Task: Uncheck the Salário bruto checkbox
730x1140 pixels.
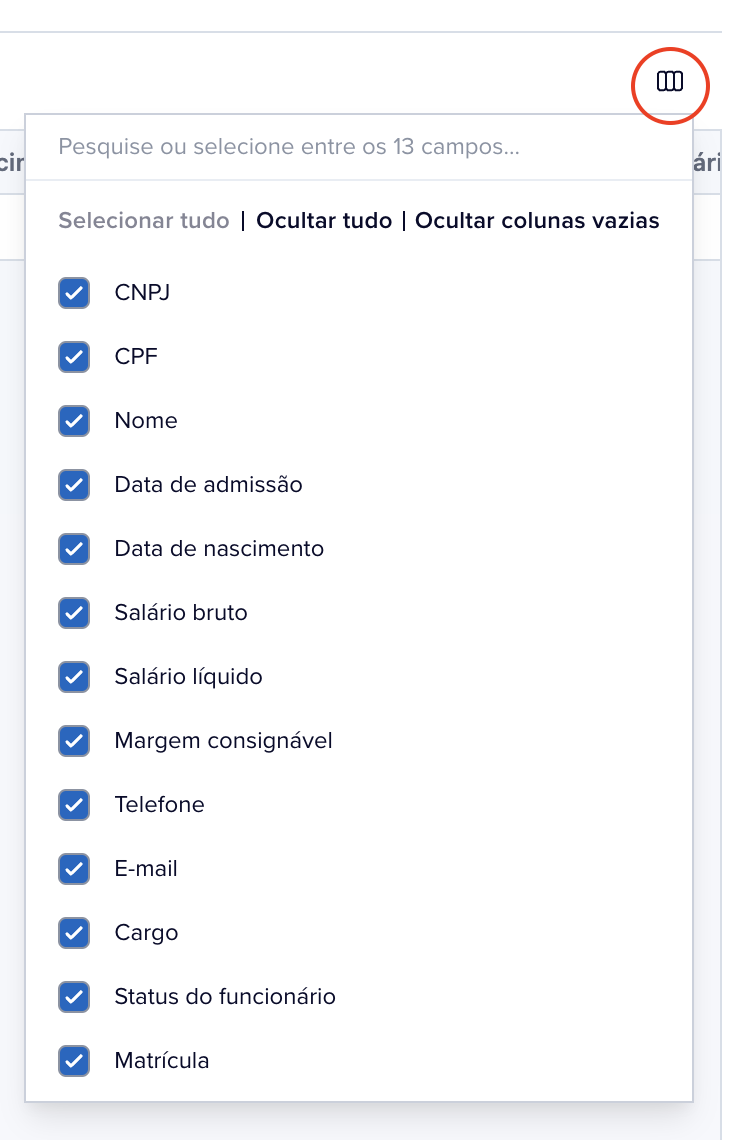Action: tap(74, 613)
